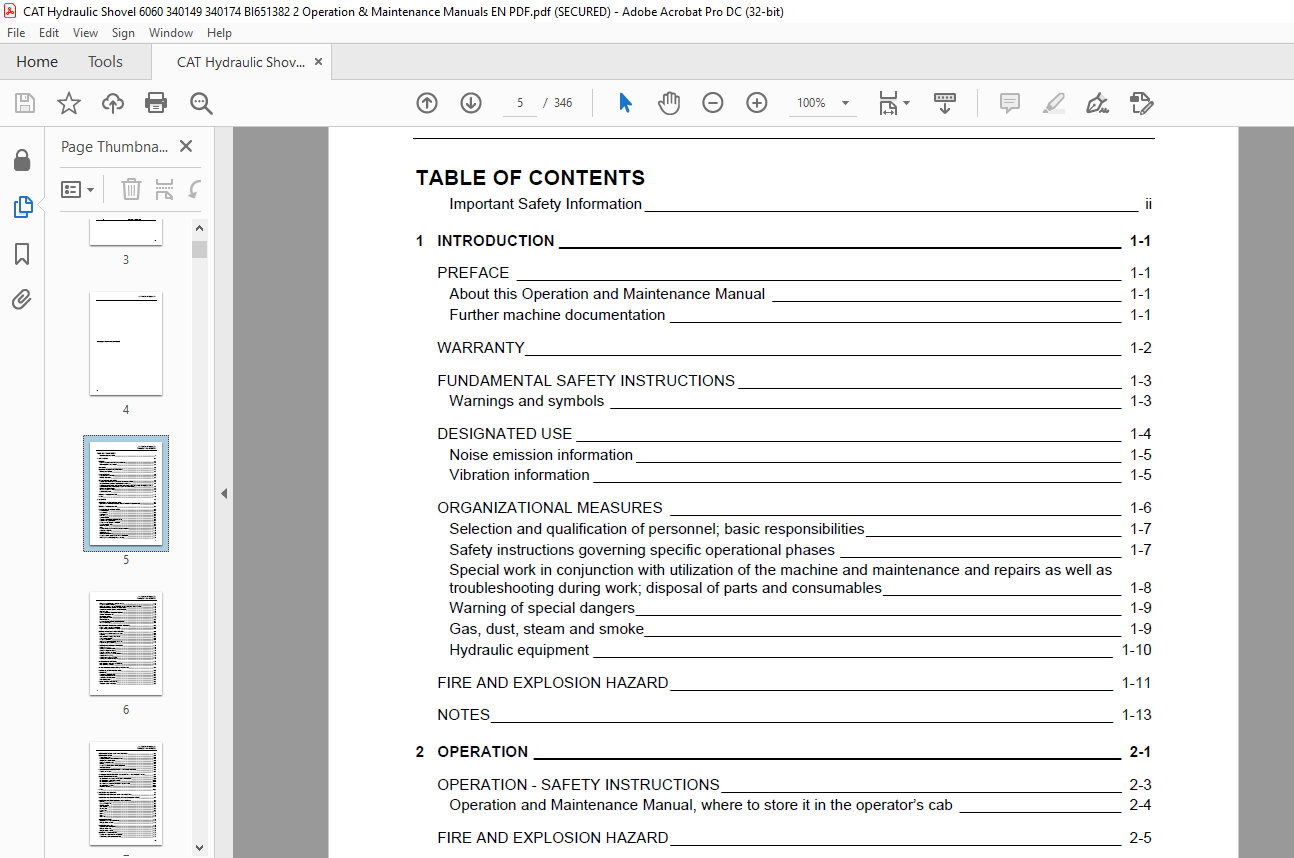The height and width of the screenshot is (858, 1294).
Task: Click the thumbnails panel scrollbar handle
Action: click(x=200, y=248)
